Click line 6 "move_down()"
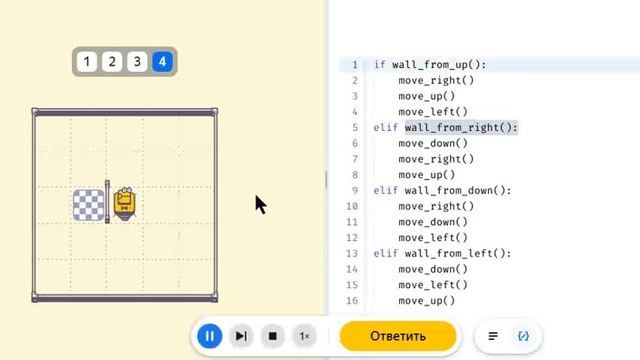This screenshot has height=360, width=640. [x=433, y=143]
